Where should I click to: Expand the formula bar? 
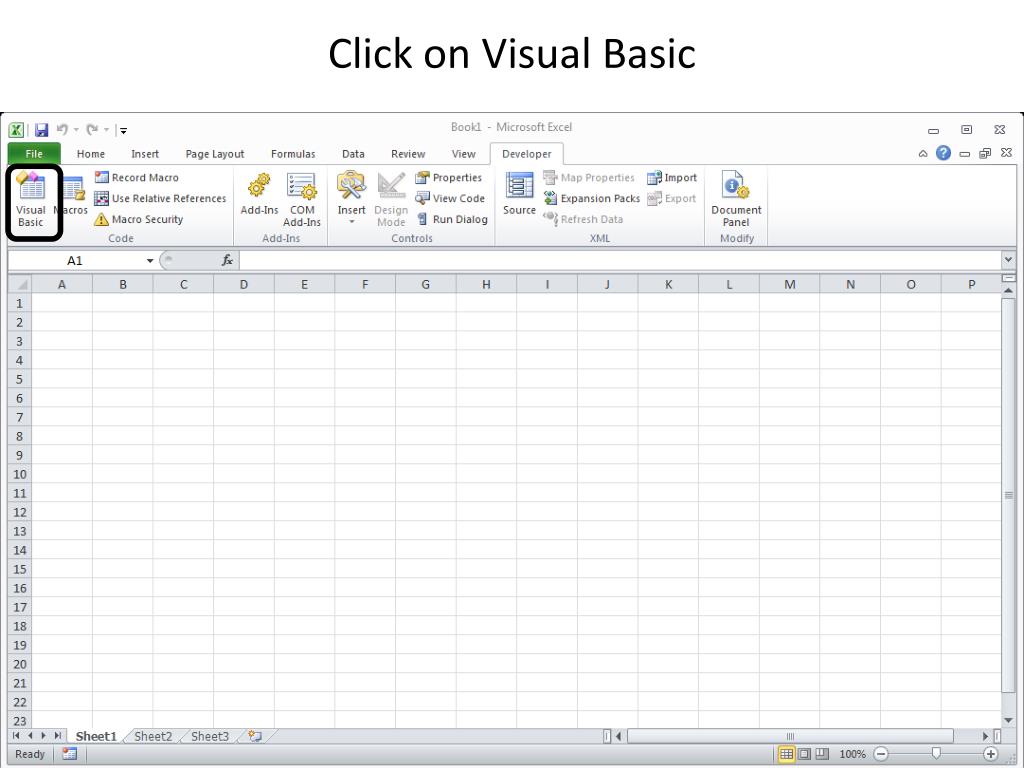coord(1008,260)
